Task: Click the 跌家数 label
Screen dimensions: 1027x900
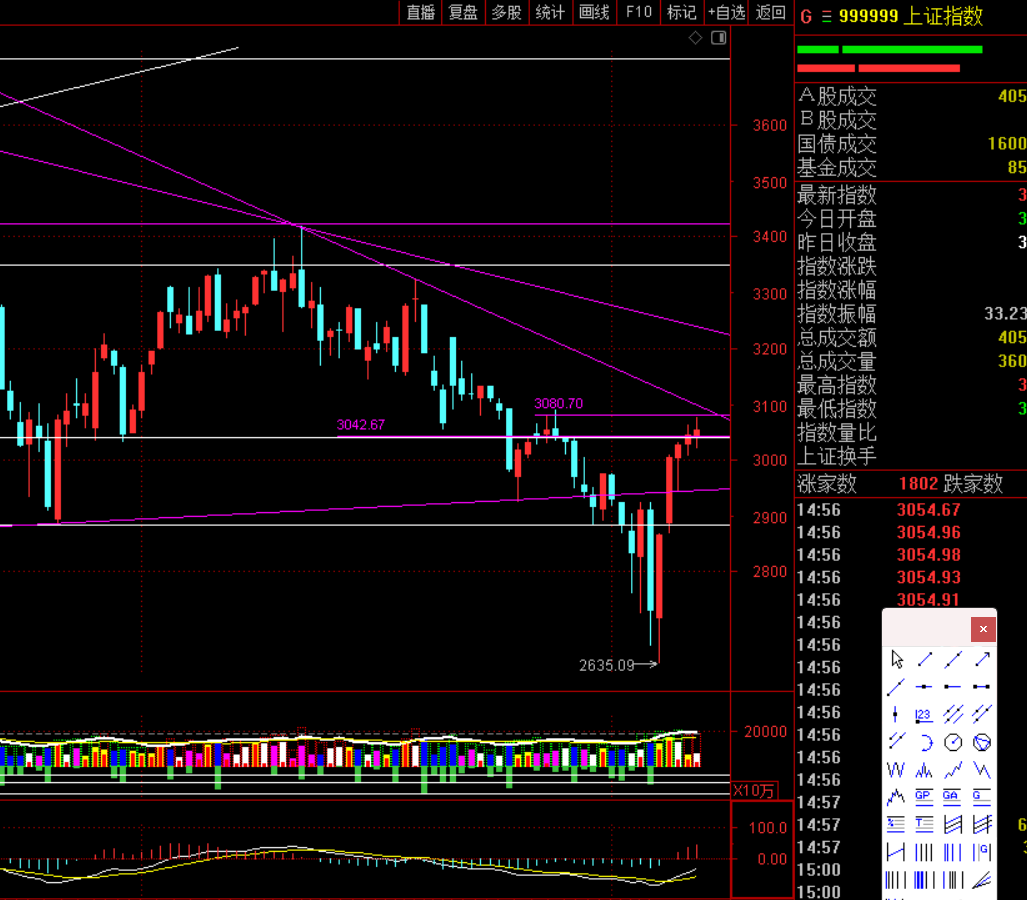Action: (x=973, y=484)
